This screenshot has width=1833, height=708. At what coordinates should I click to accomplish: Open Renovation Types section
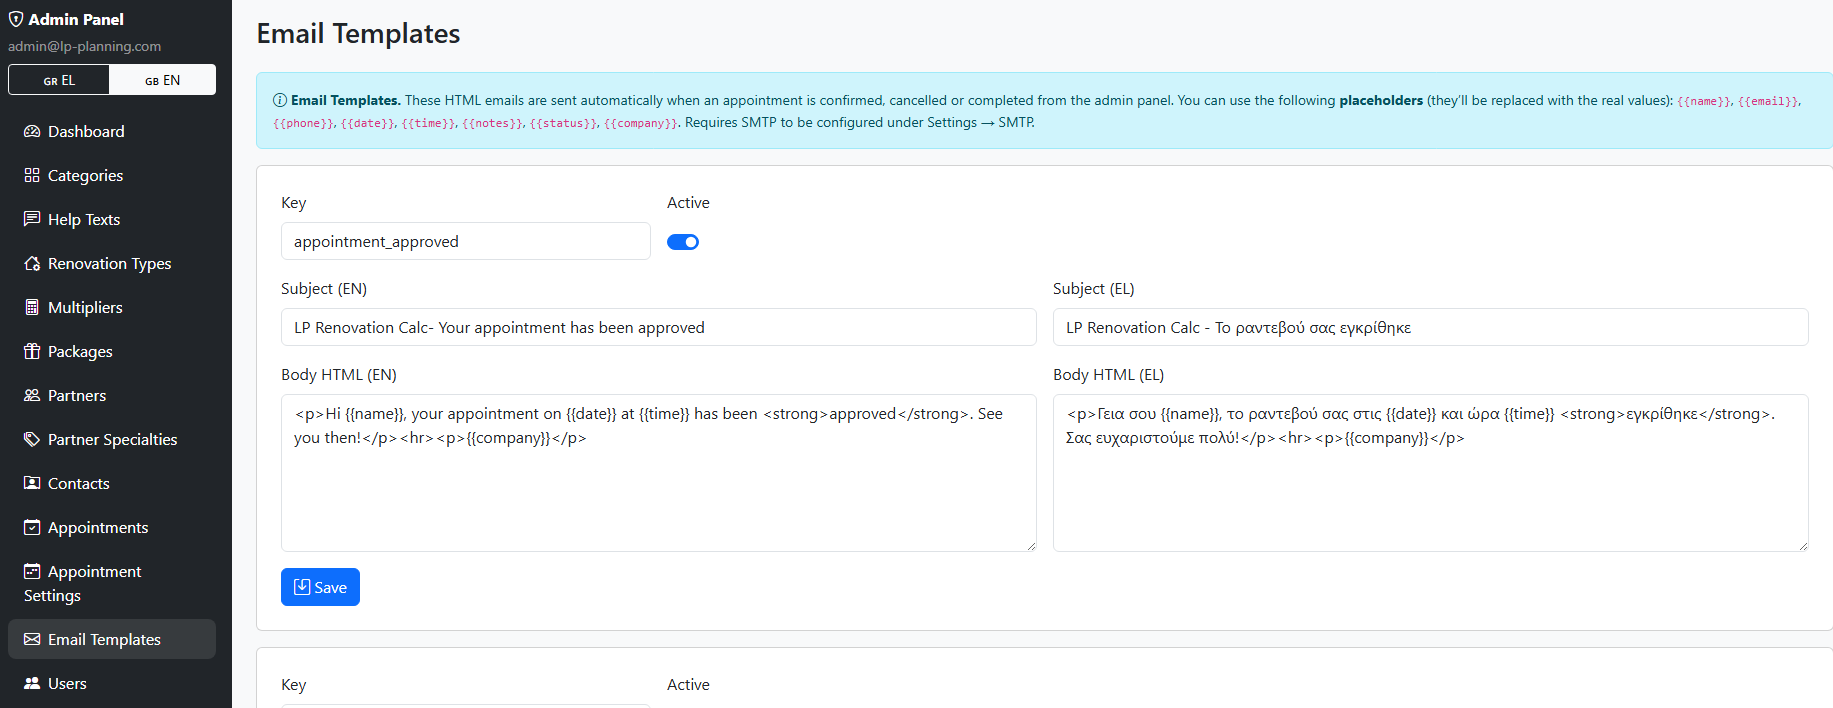[112, 263]
